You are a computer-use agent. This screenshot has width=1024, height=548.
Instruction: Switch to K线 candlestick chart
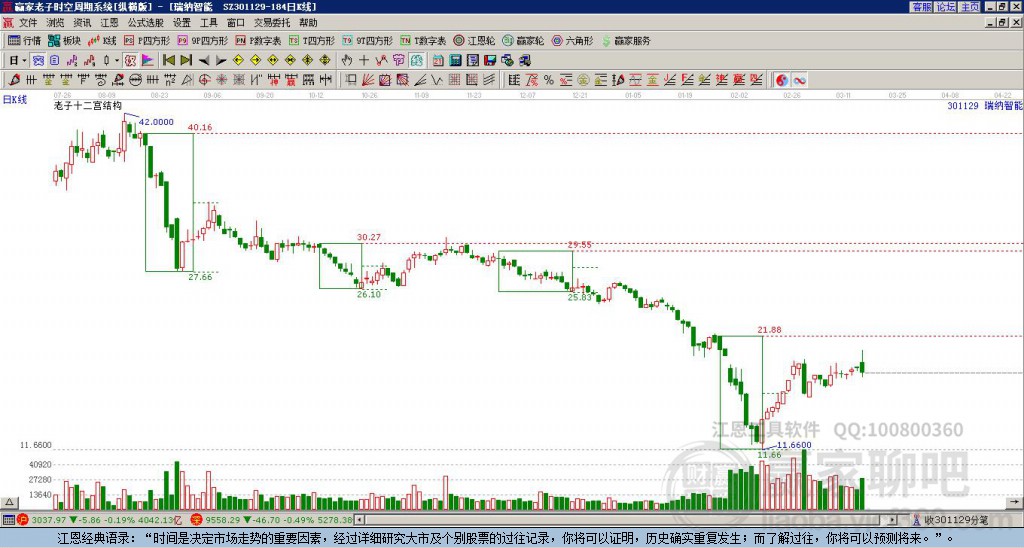pos(102,40)
